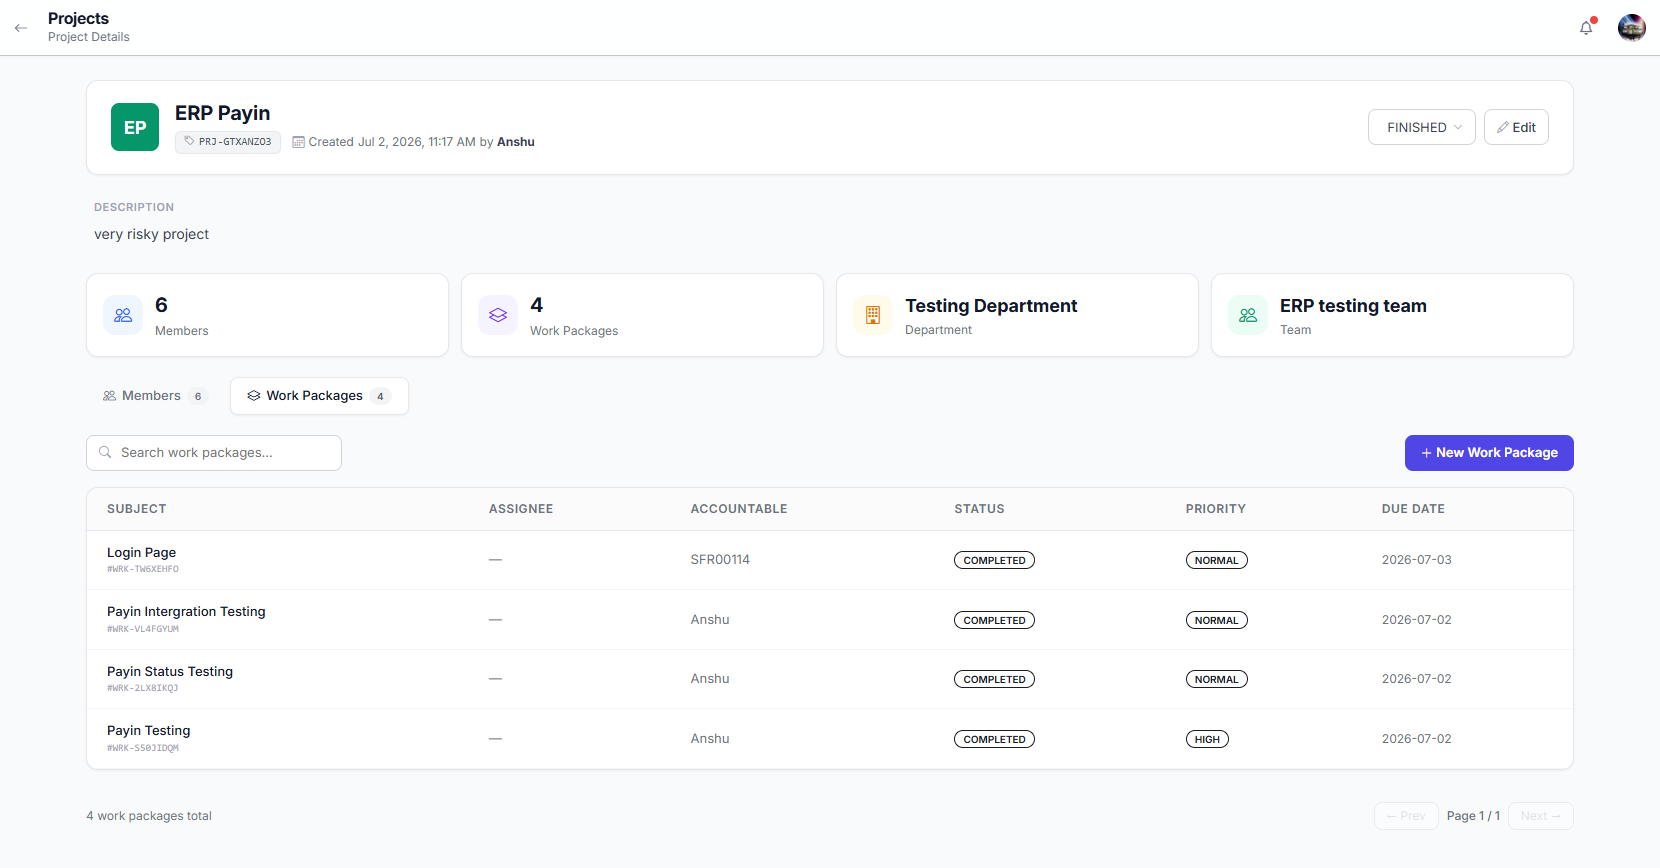Click the Prev page button
This screenshot has width=1660, height=868.
coord(1406,816)
